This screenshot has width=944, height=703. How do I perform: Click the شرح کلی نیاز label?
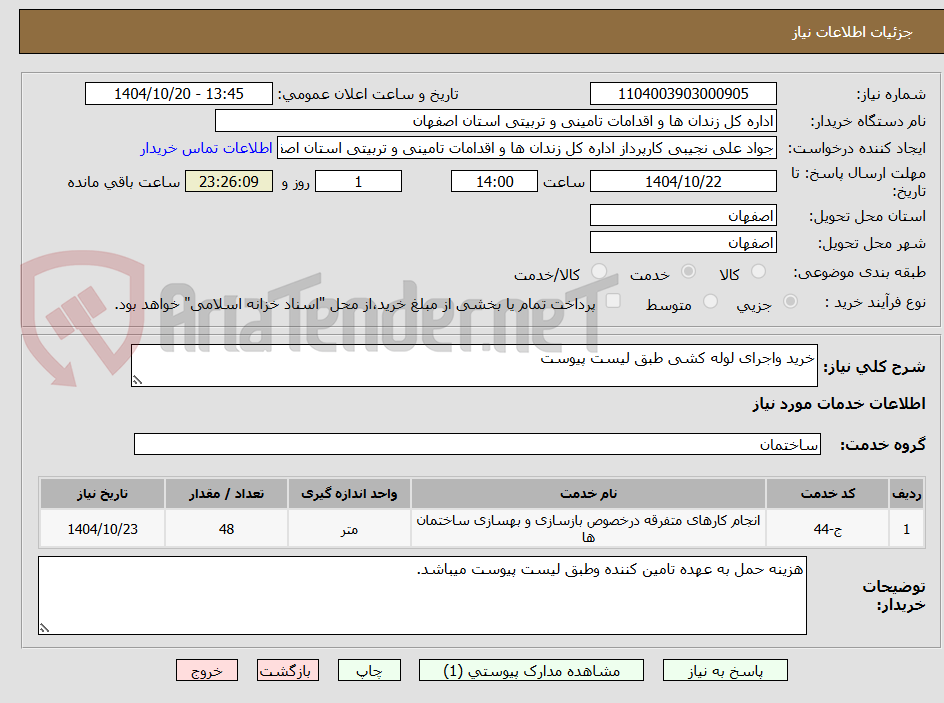coord(874,367)
